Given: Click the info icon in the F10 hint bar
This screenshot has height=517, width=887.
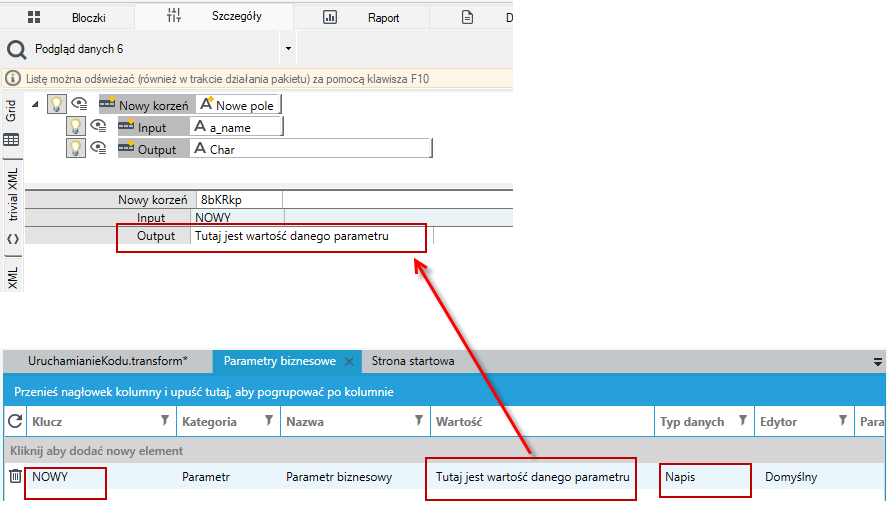Looking at the screenshot, I should (13, 78).
